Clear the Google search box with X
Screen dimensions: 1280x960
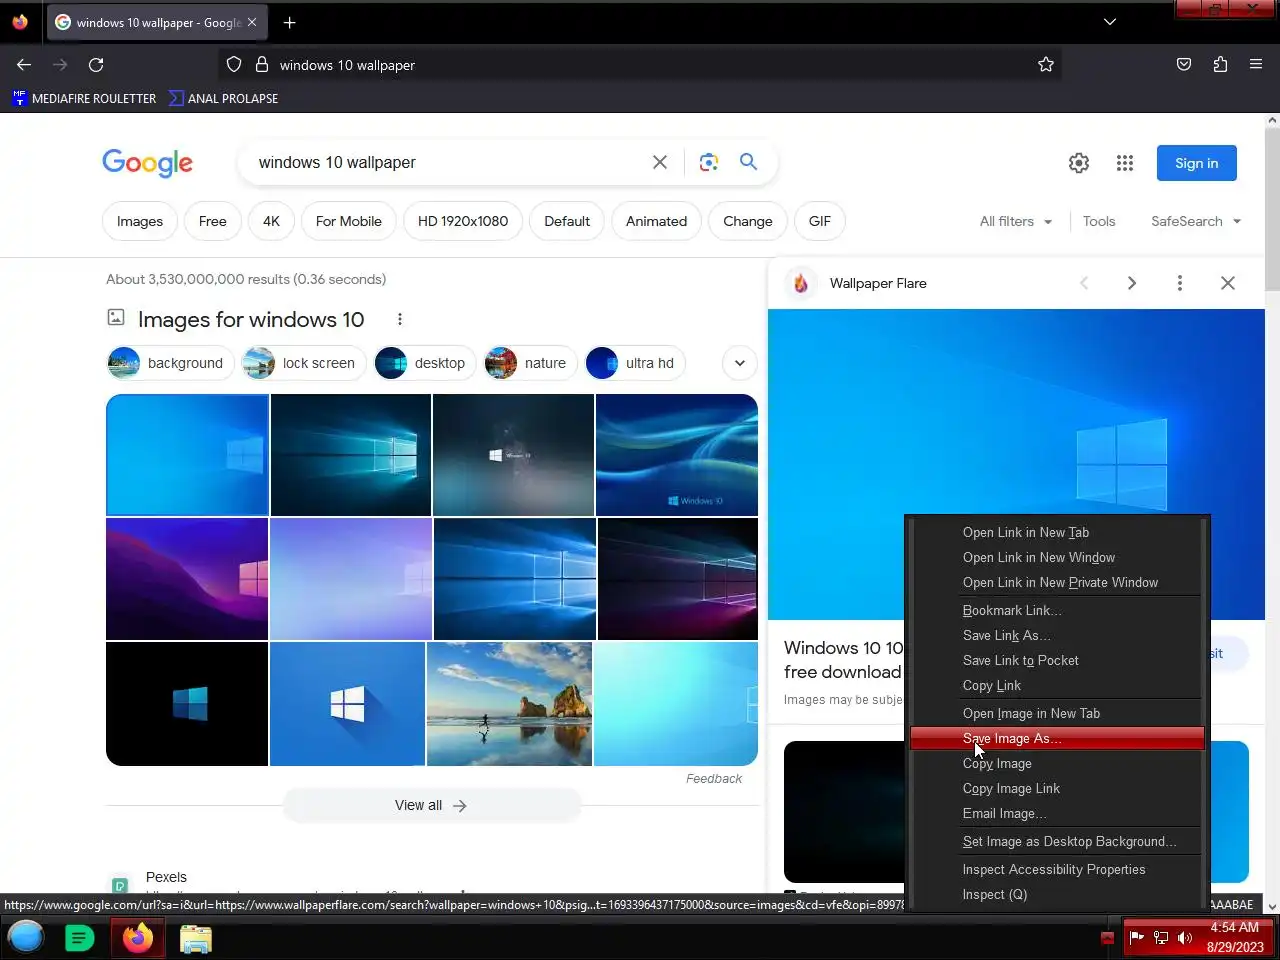click(660, 162)
